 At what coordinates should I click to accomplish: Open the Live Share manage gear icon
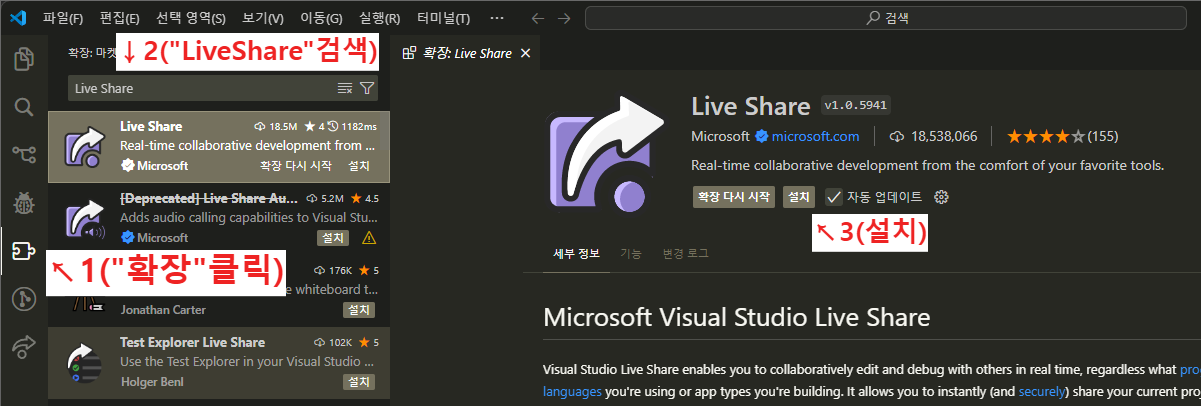941,197
